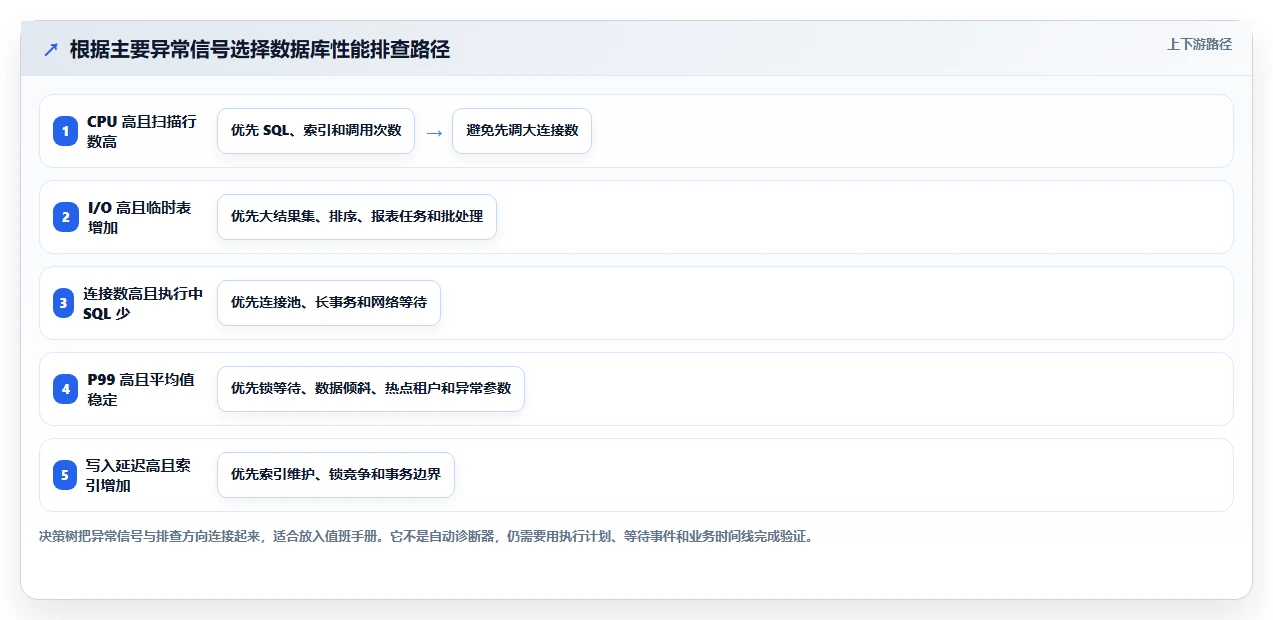1273x620 pixels.
Task: Click the CPU 高且扫描行数高 signal label
Action: 141,131
